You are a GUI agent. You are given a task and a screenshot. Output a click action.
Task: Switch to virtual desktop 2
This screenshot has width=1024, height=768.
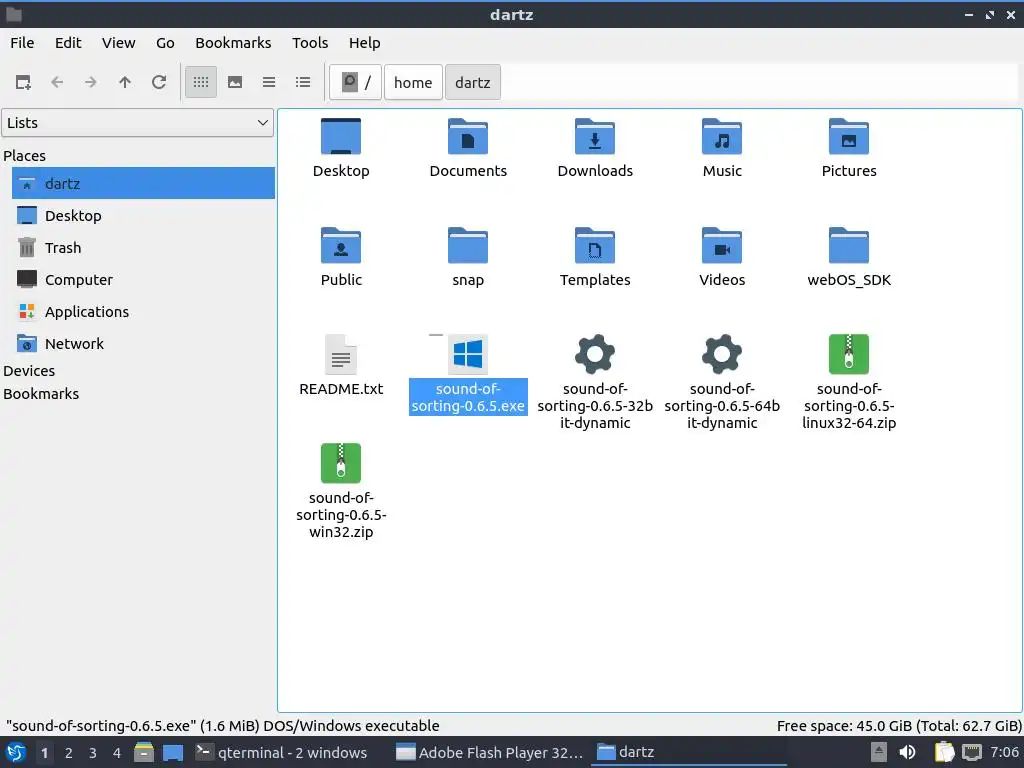tap(69, 753)
